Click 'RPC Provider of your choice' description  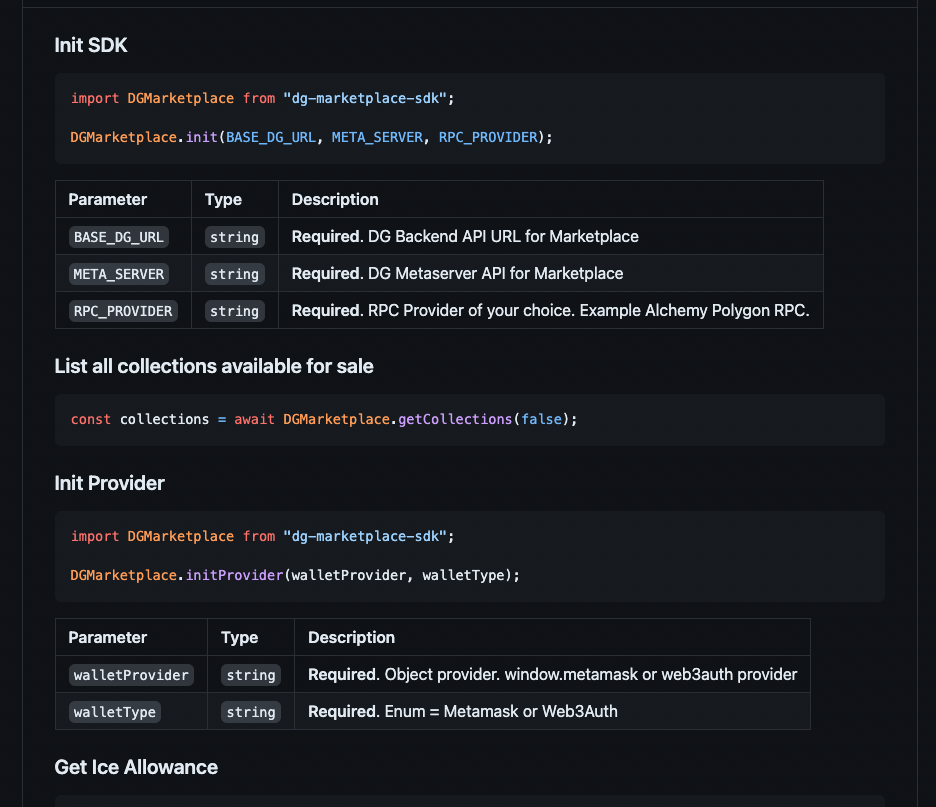(x=550, y=310)
